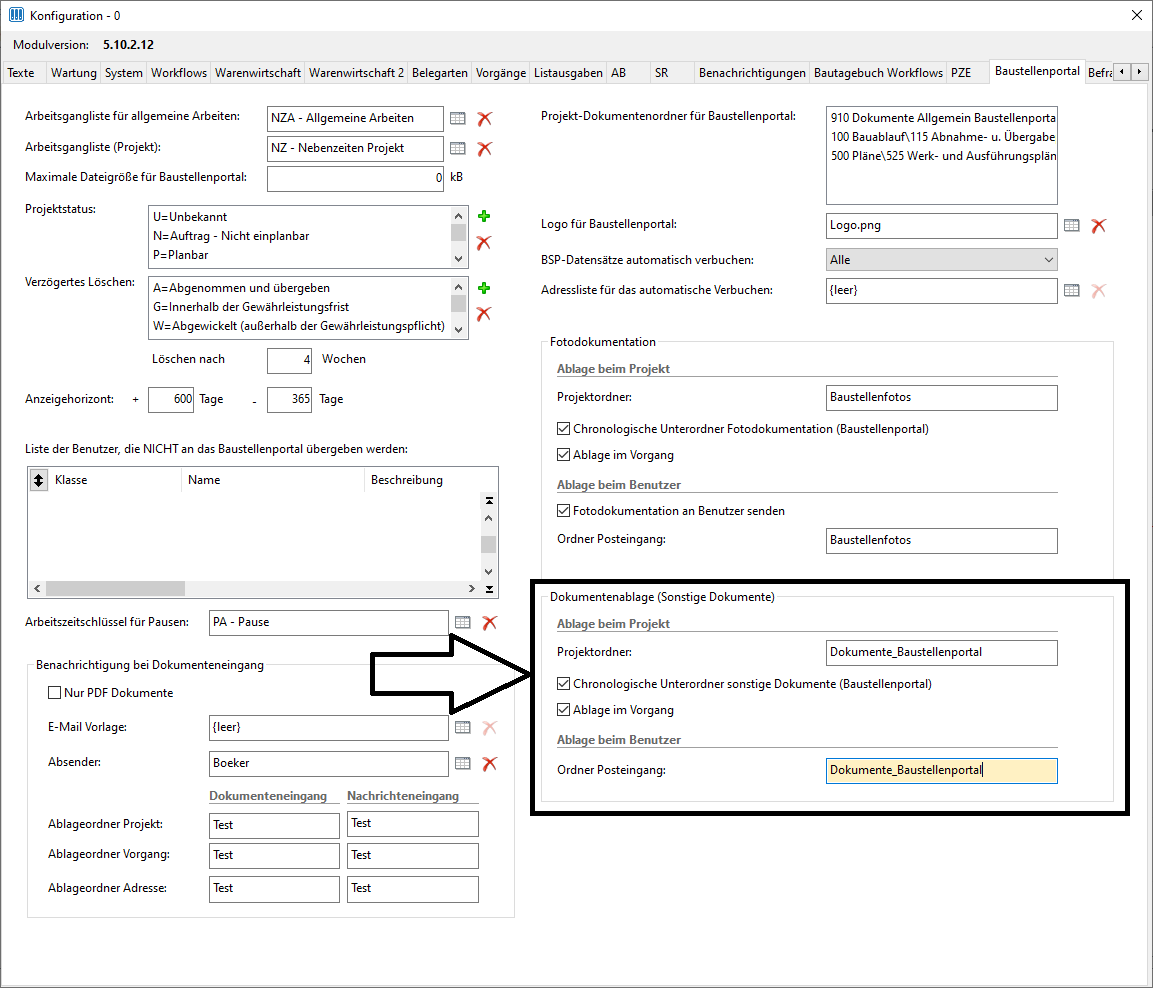Enable Nur PDF Dokumente checkbox
Screen dimensions: 1153x988
point(54,692)
